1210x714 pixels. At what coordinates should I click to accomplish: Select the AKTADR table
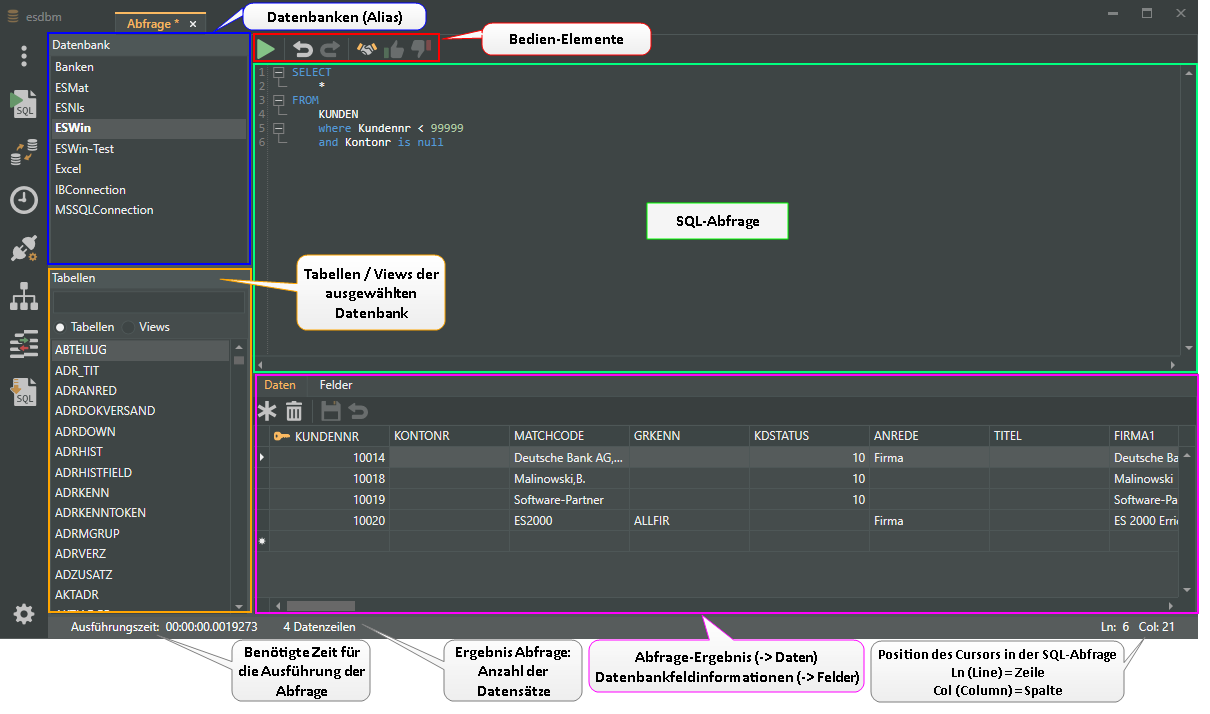tap(141, 595)
